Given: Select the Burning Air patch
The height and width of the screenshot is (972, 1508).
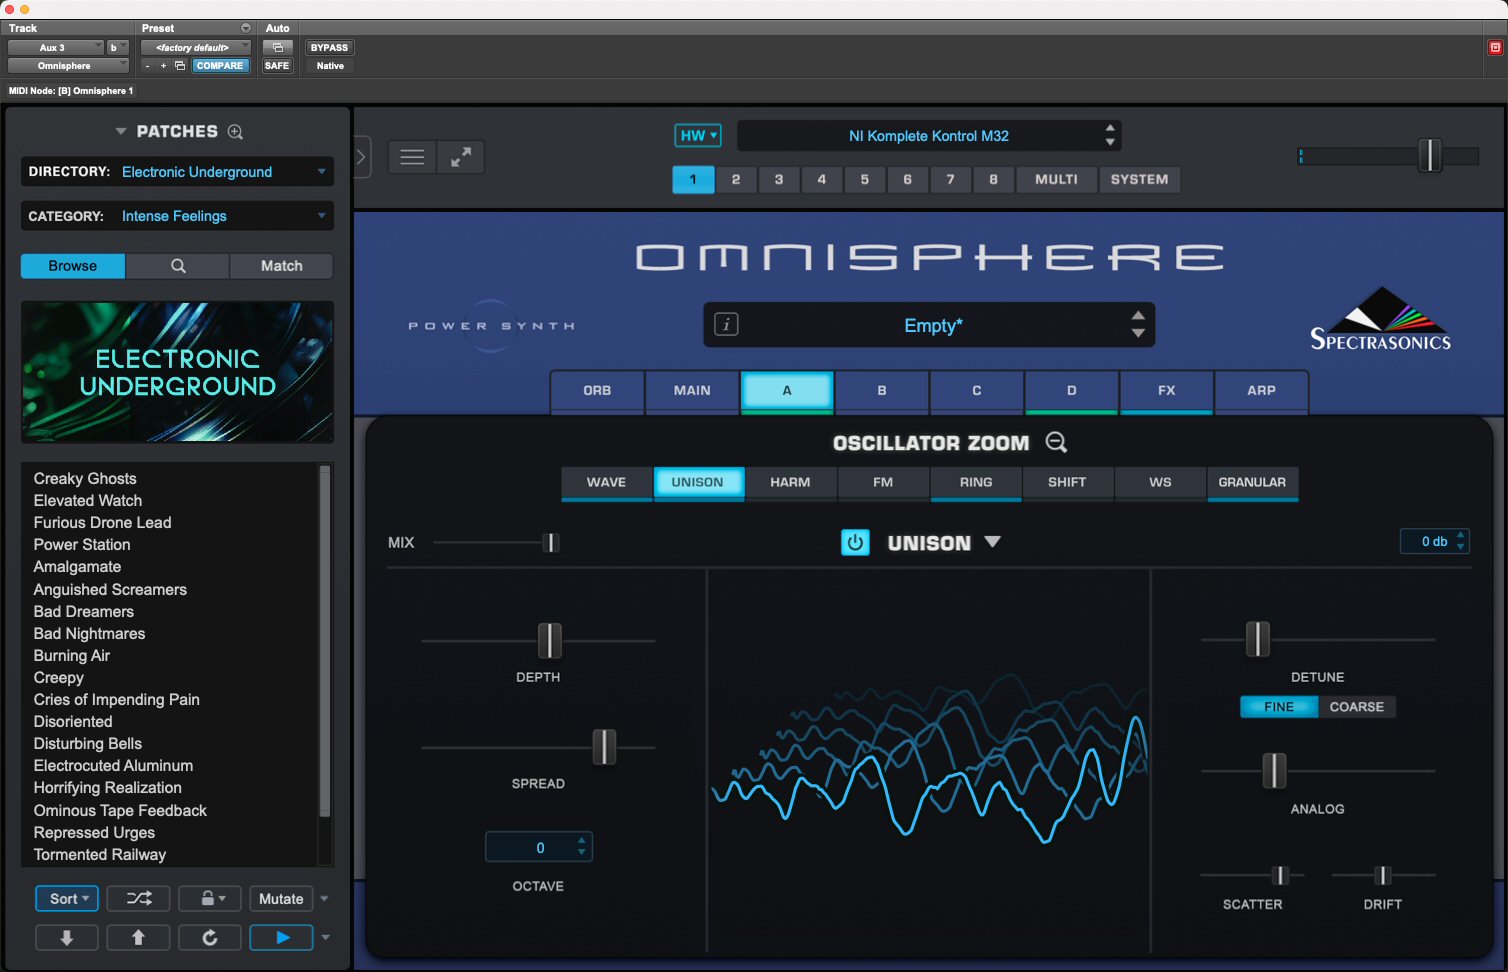Looking at the screenshot, I should [72, 656].
